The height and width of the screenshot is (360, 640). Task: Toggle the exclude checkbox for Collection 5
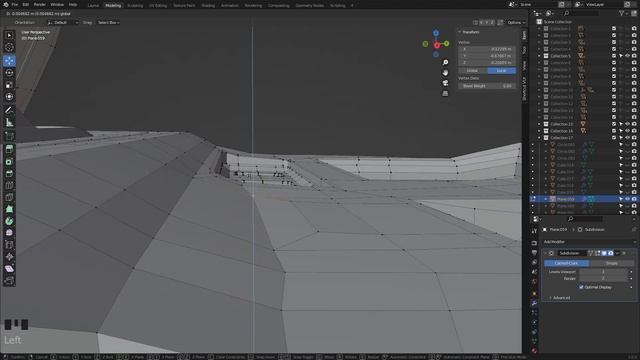point(614,56)
